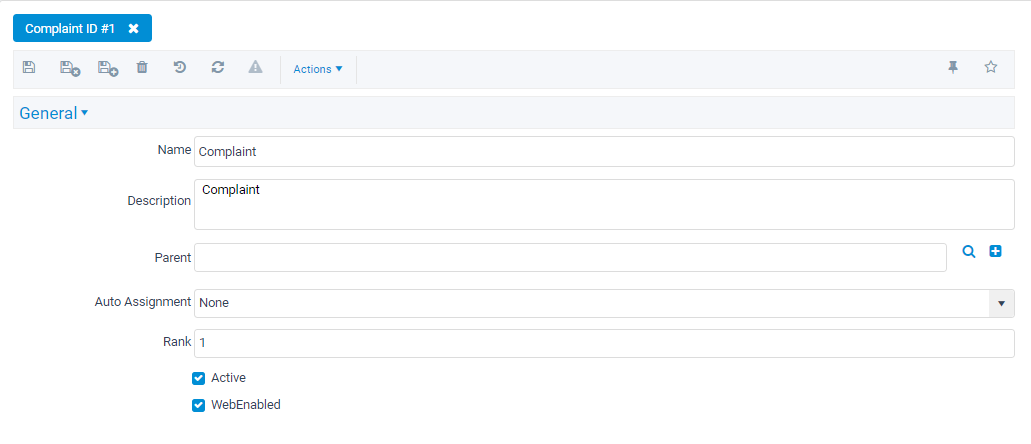Viewport: 1031px width, 444px height.
Task: Click the Description label
Action: click(159, 201)
